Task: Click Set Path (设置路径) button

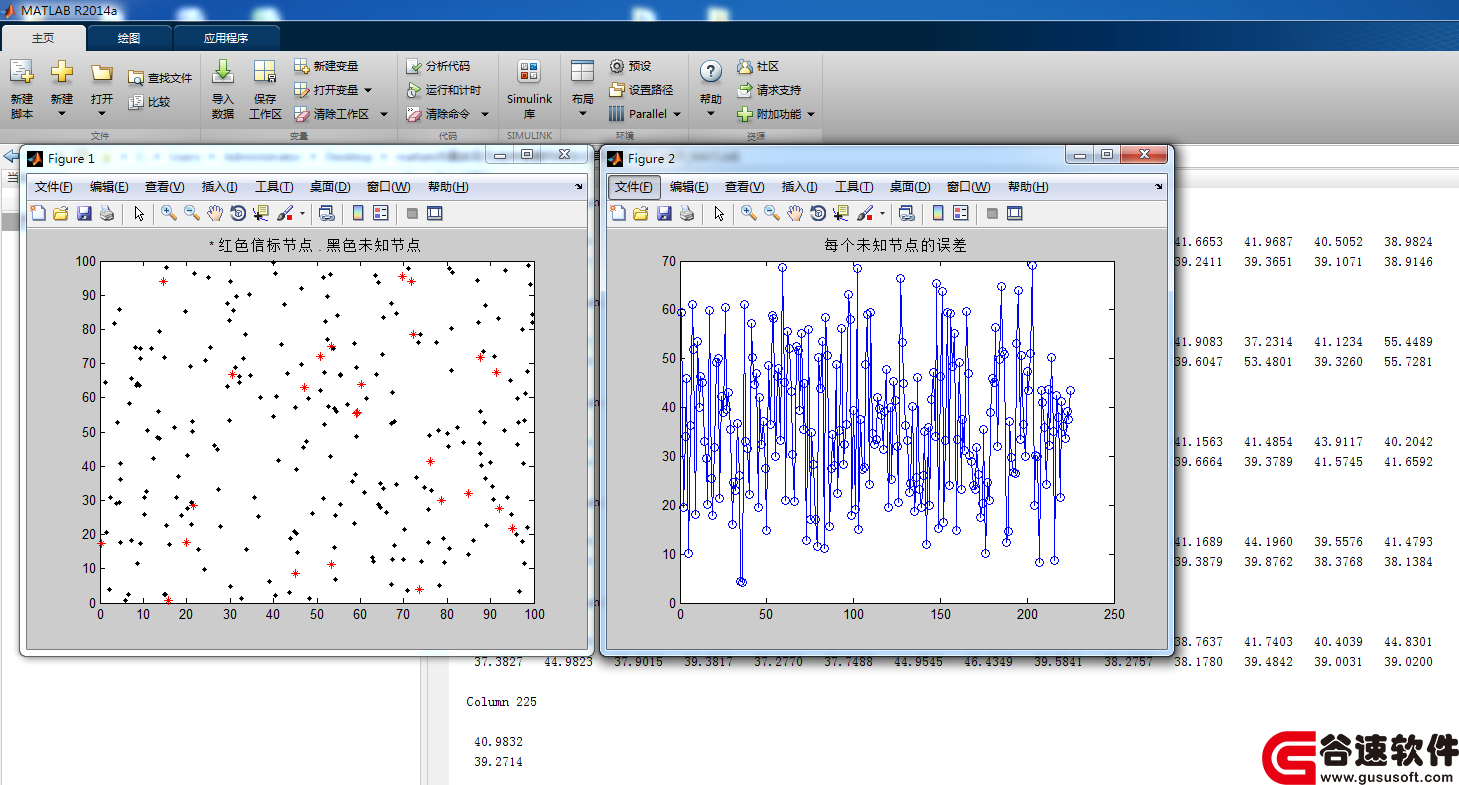Action: point(641,90)
